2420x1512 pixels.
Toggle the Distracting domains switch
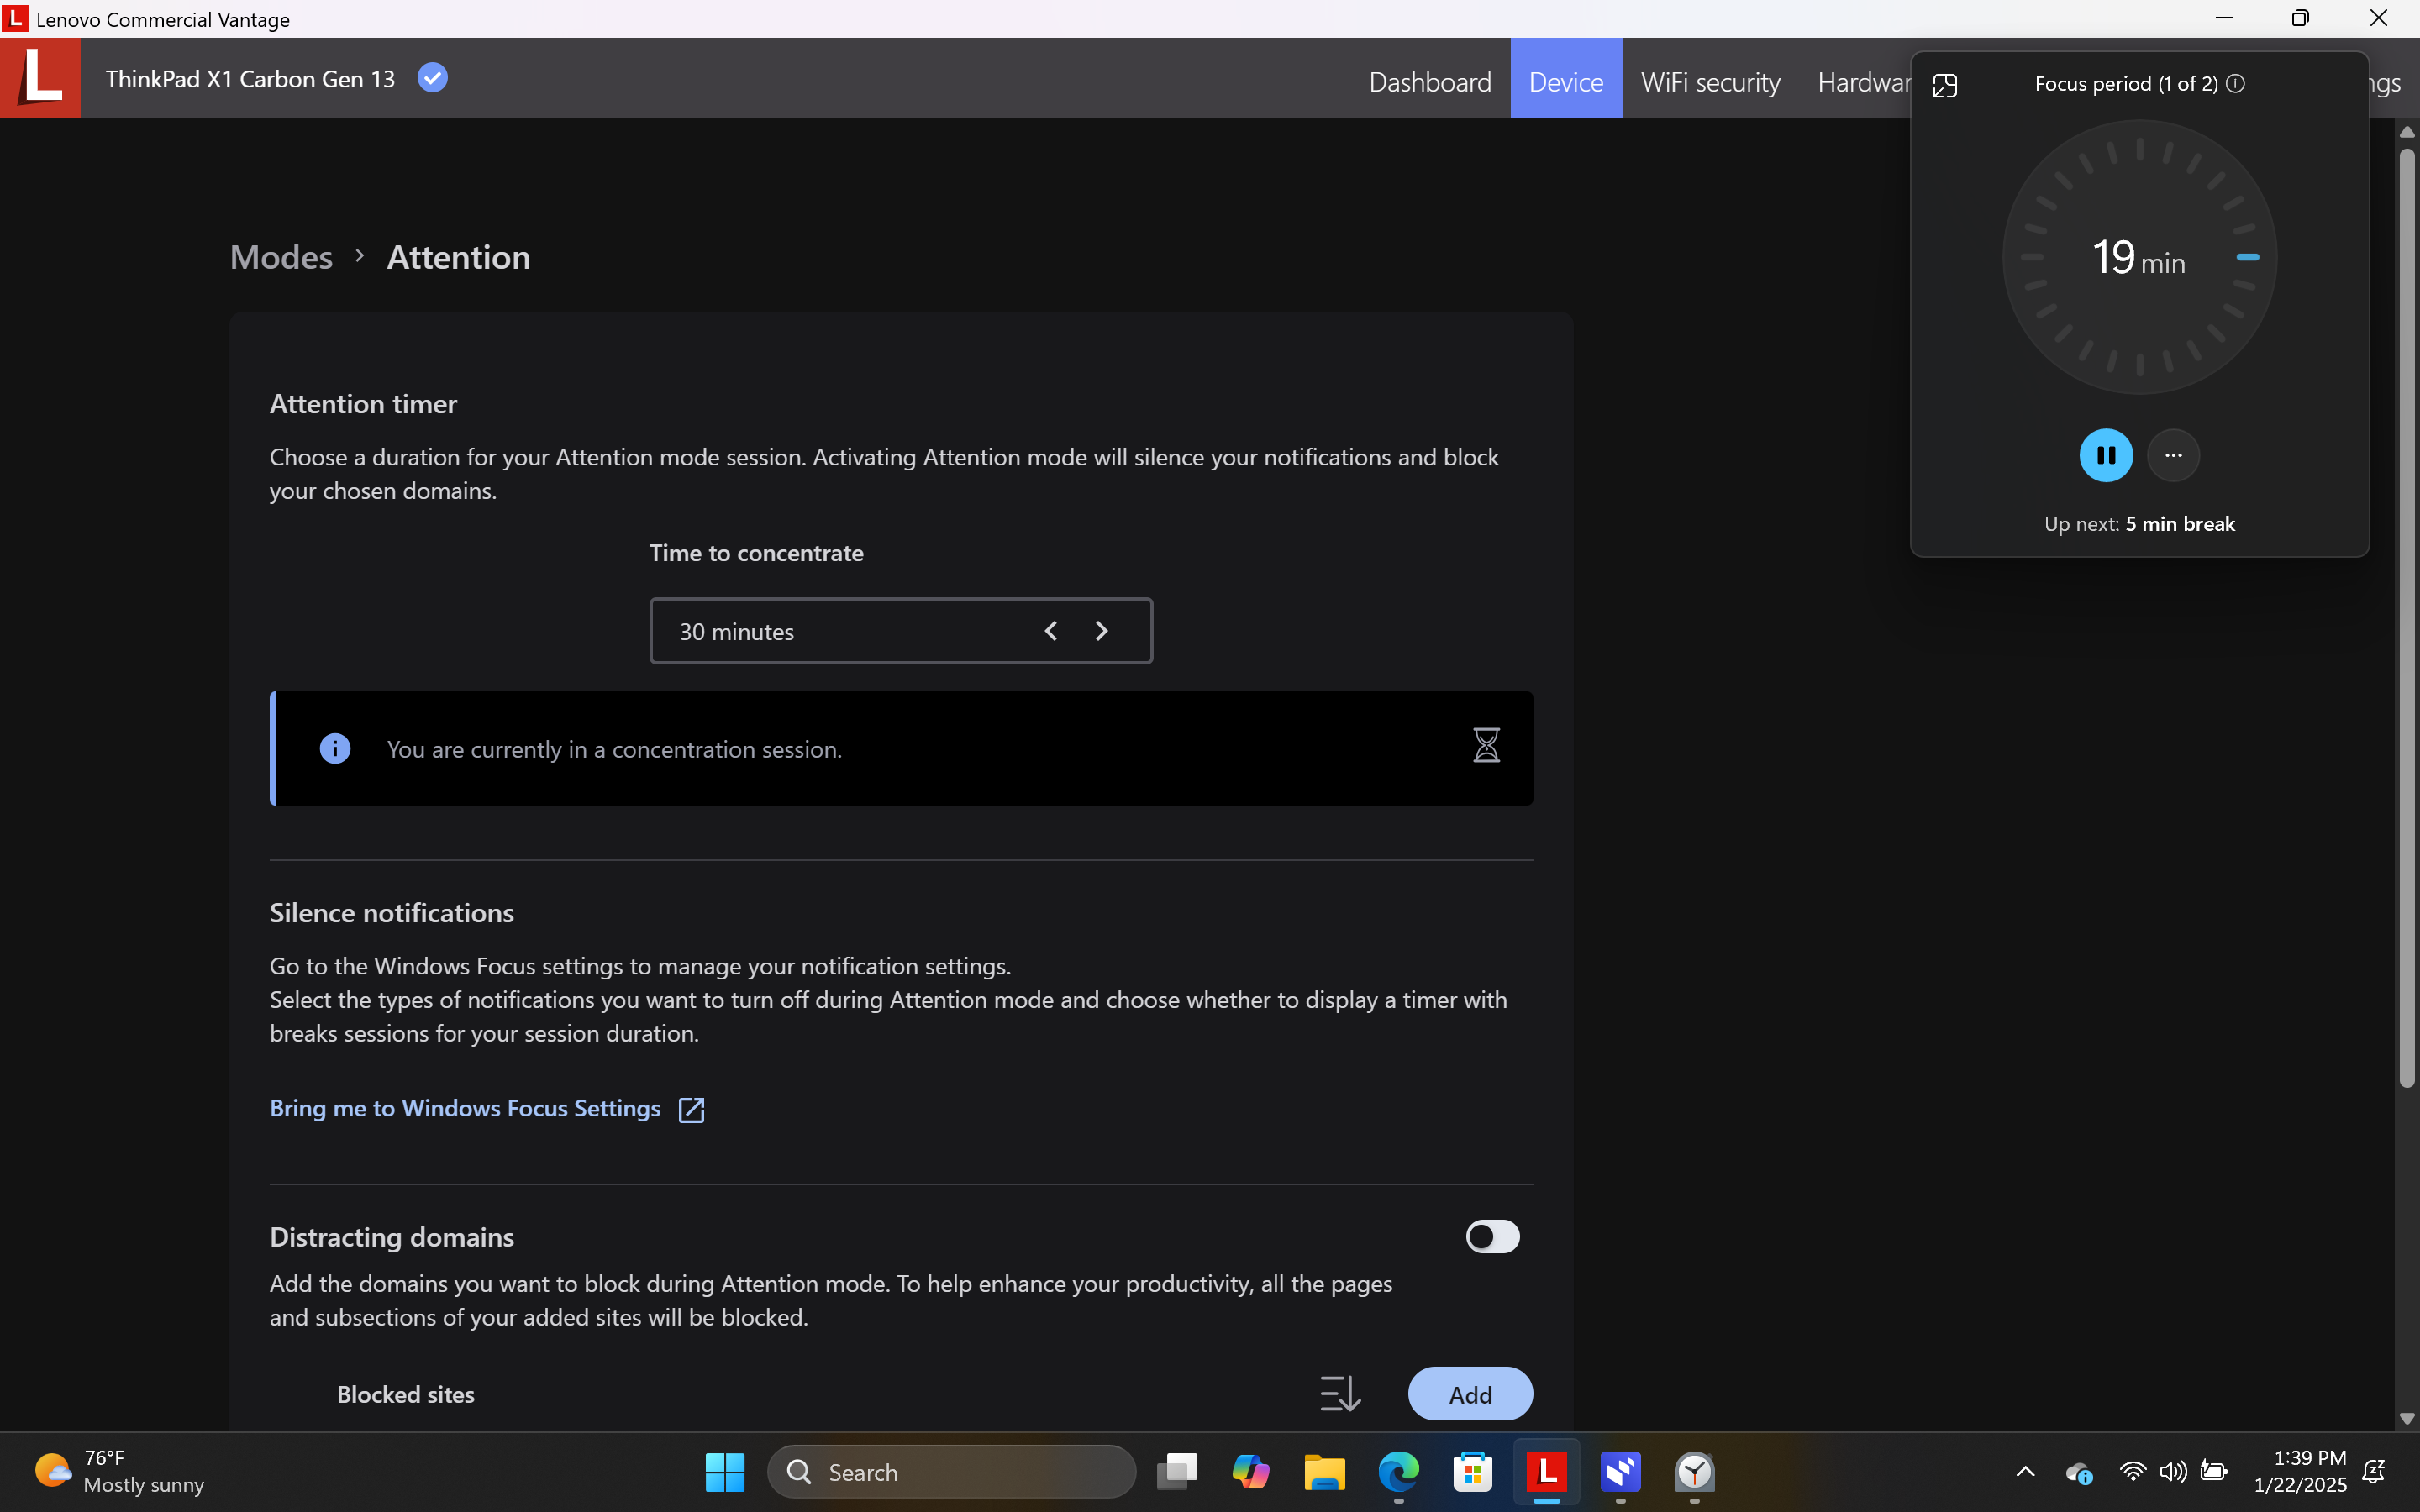click(1492, 1237)
